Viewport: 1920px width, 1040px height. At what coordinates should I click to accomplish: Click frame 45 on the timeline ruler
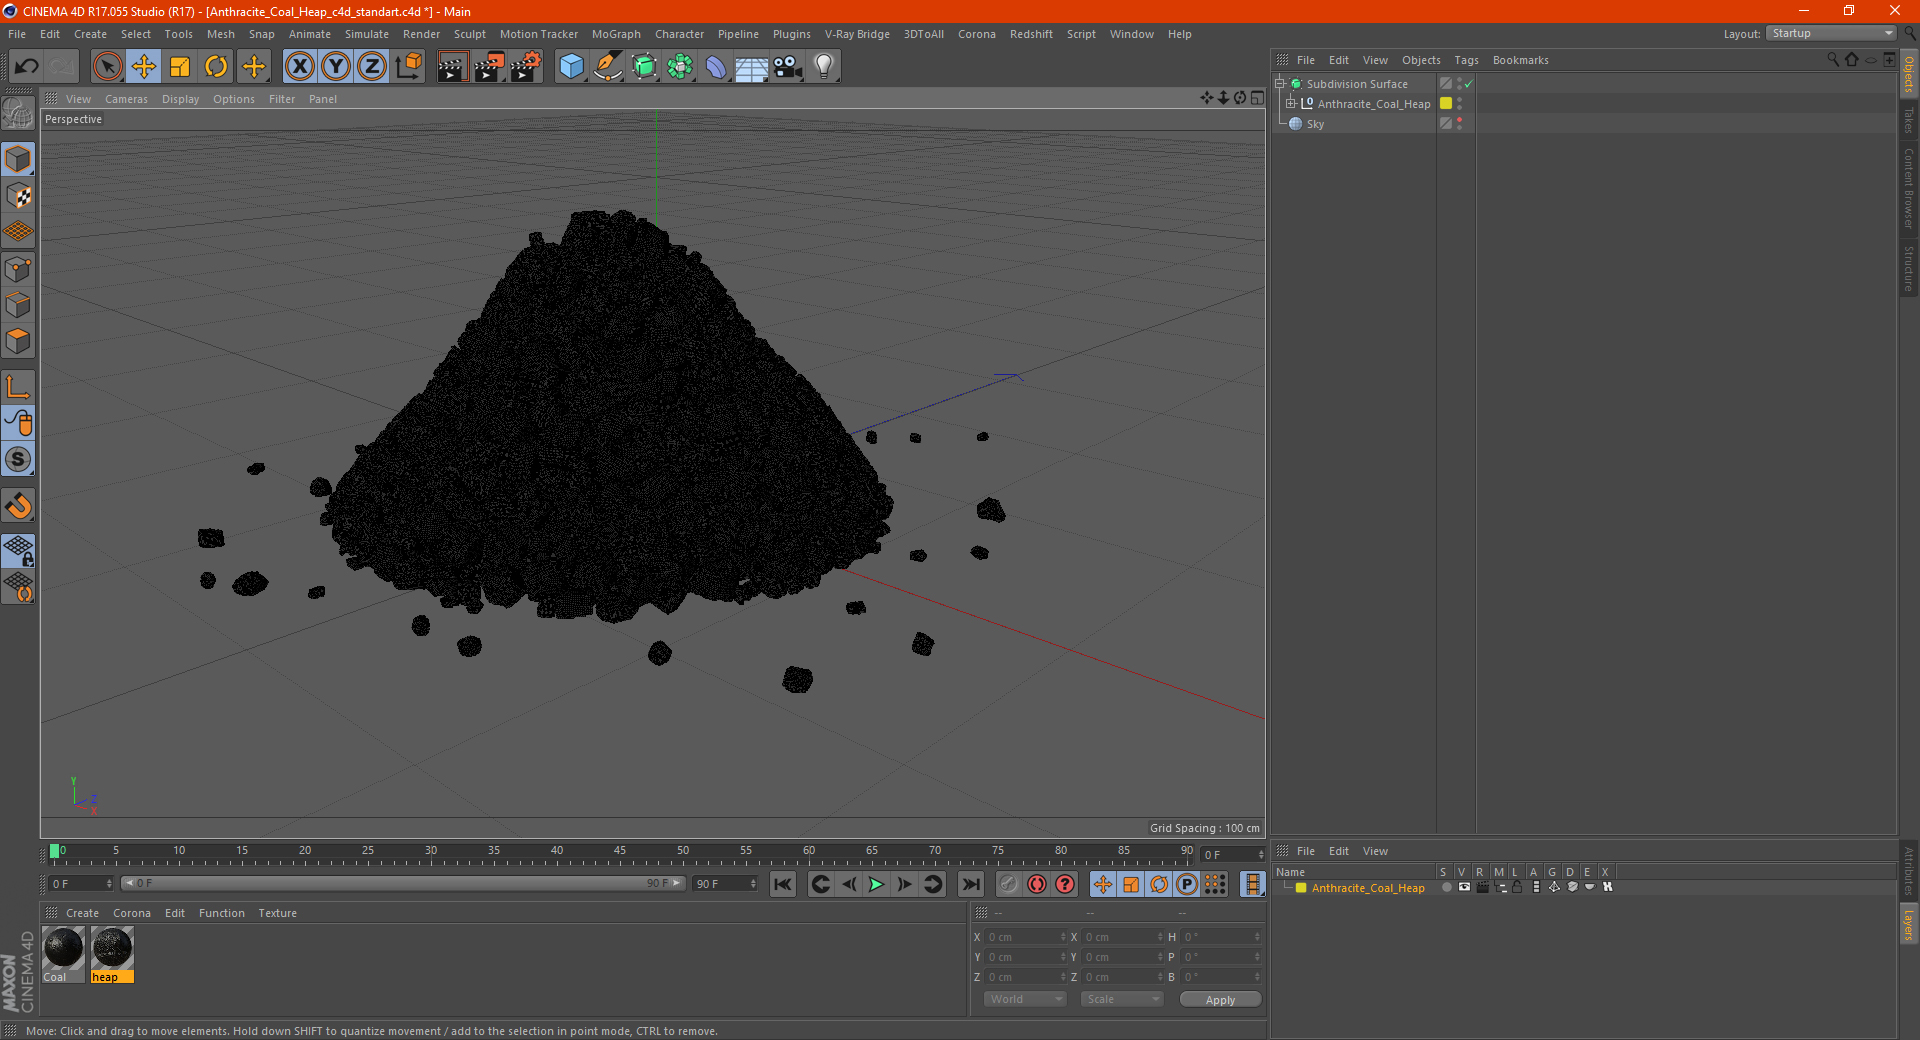point(620,852)
